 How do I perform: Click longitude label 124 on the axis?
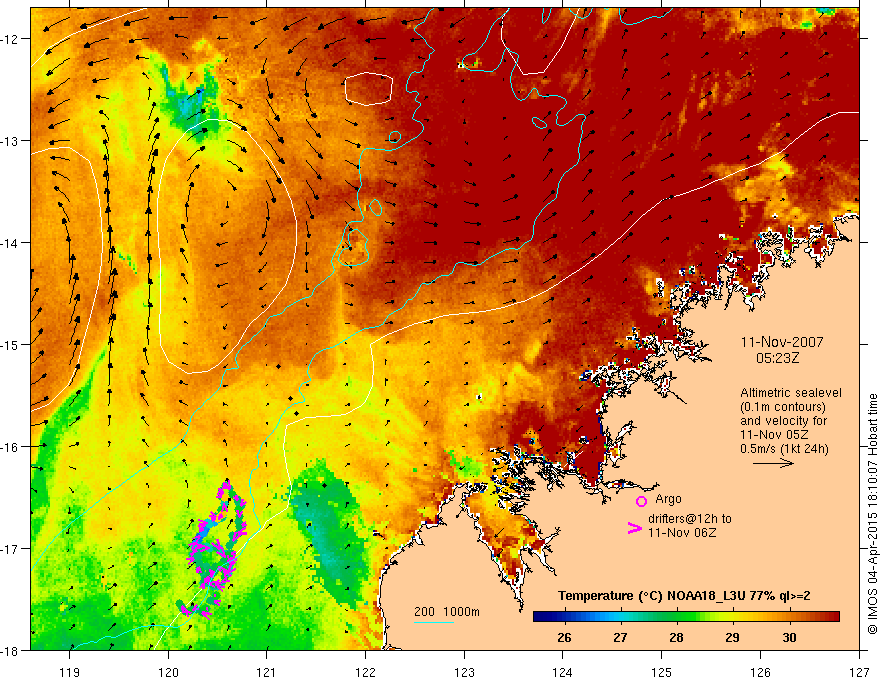[563, 672]
